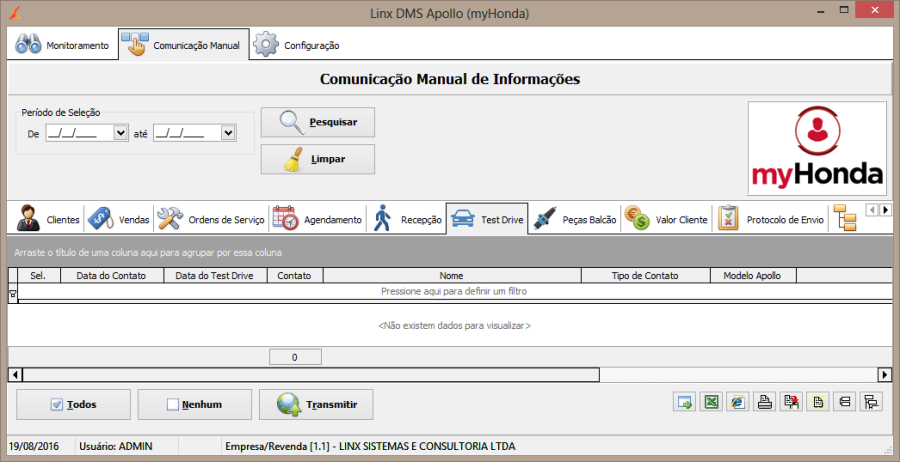
Task: Select the Vendas tab
Action: point(119,219)
